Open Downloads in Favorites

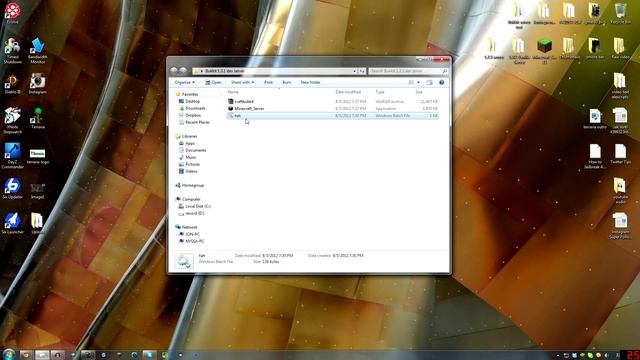point(192,108)
